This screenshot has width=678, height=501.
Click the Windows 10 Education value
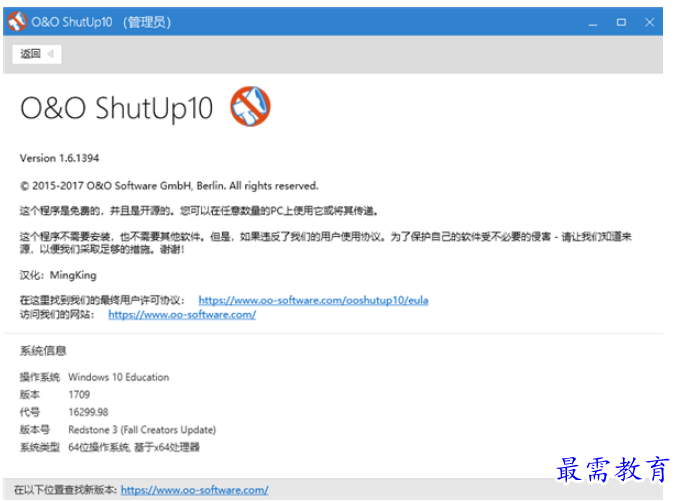118,377
